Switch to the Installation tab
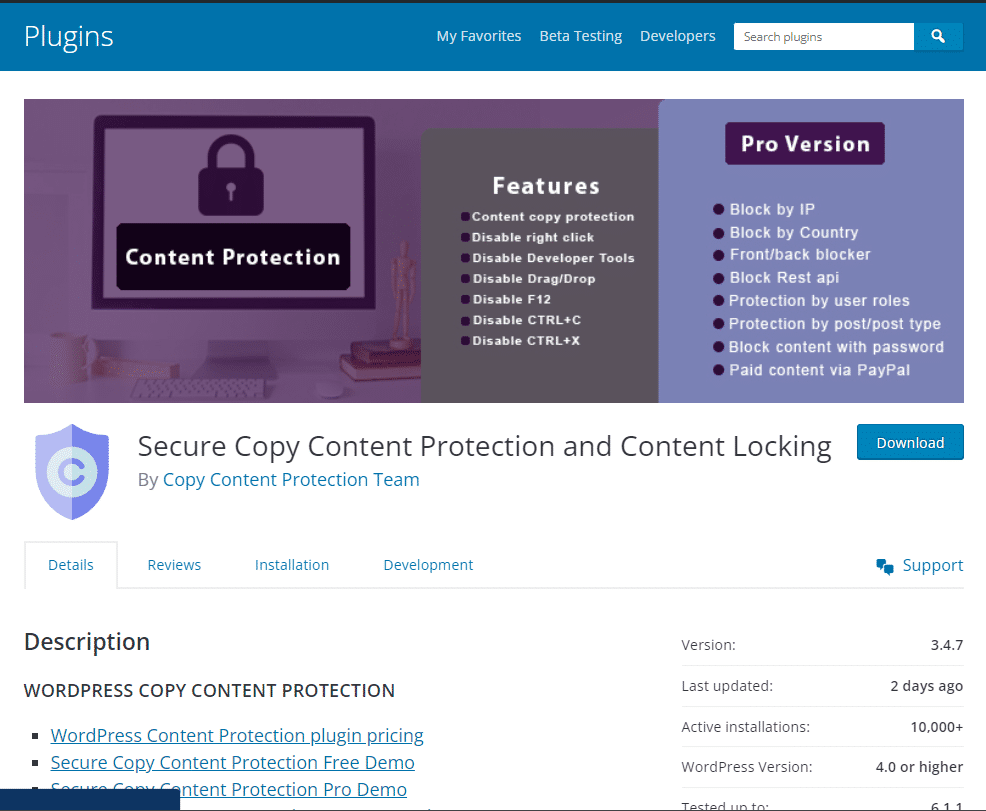The image size is (986, 811). coord(292,565)
